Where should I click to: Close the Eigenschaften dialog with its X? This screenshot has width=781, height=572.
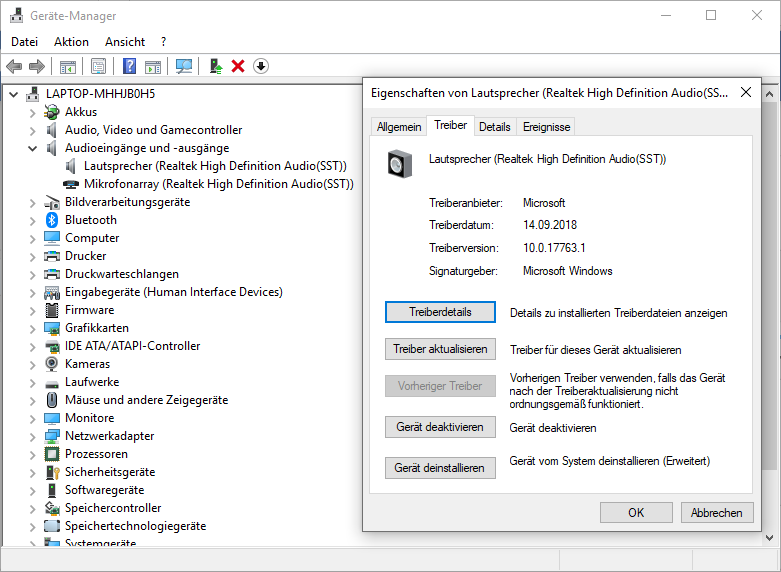coord(746,93)
